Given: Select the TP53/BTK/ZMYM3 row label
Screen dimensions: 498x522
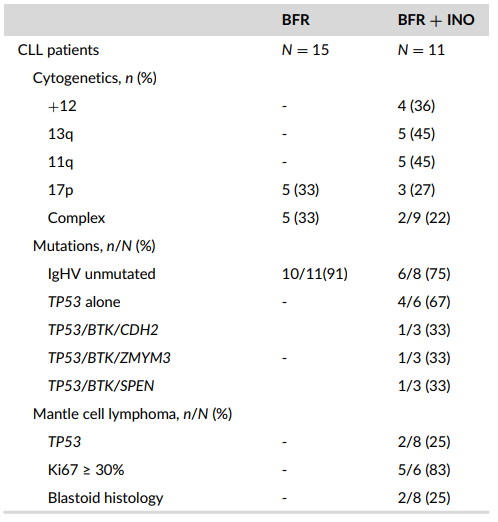Looking at the screenshot, I should click(x=109, y=358).
